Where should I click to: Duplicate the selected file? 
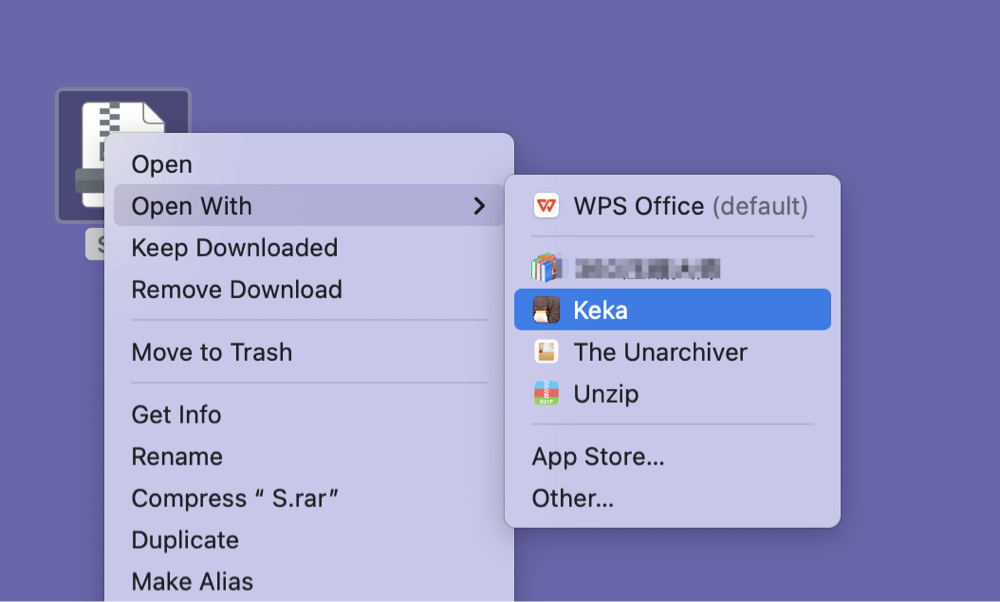[185, 539]
